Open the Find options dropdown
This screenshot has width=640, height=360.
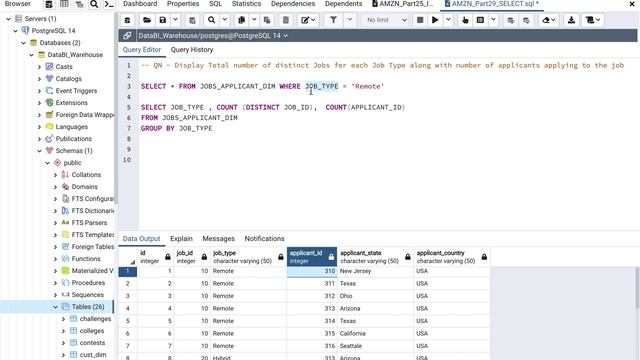[225, 20]
